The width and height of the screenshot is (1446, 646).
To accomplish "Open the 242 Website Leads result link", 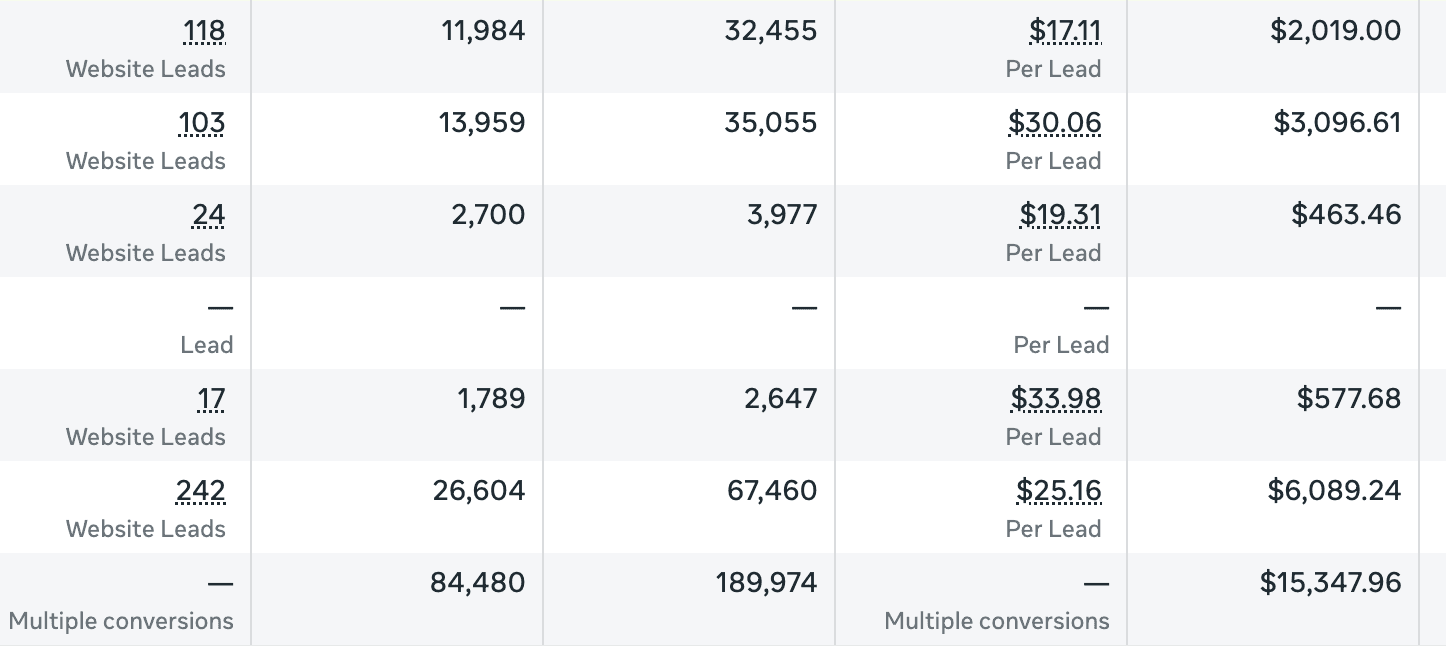I will click(x=201, y=492).
